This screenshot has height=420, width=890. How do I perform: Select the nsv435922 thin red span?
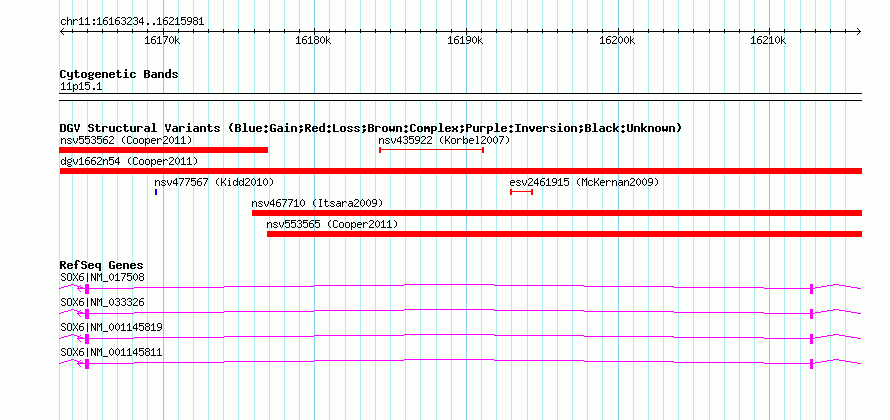click(x=431, y=150)
